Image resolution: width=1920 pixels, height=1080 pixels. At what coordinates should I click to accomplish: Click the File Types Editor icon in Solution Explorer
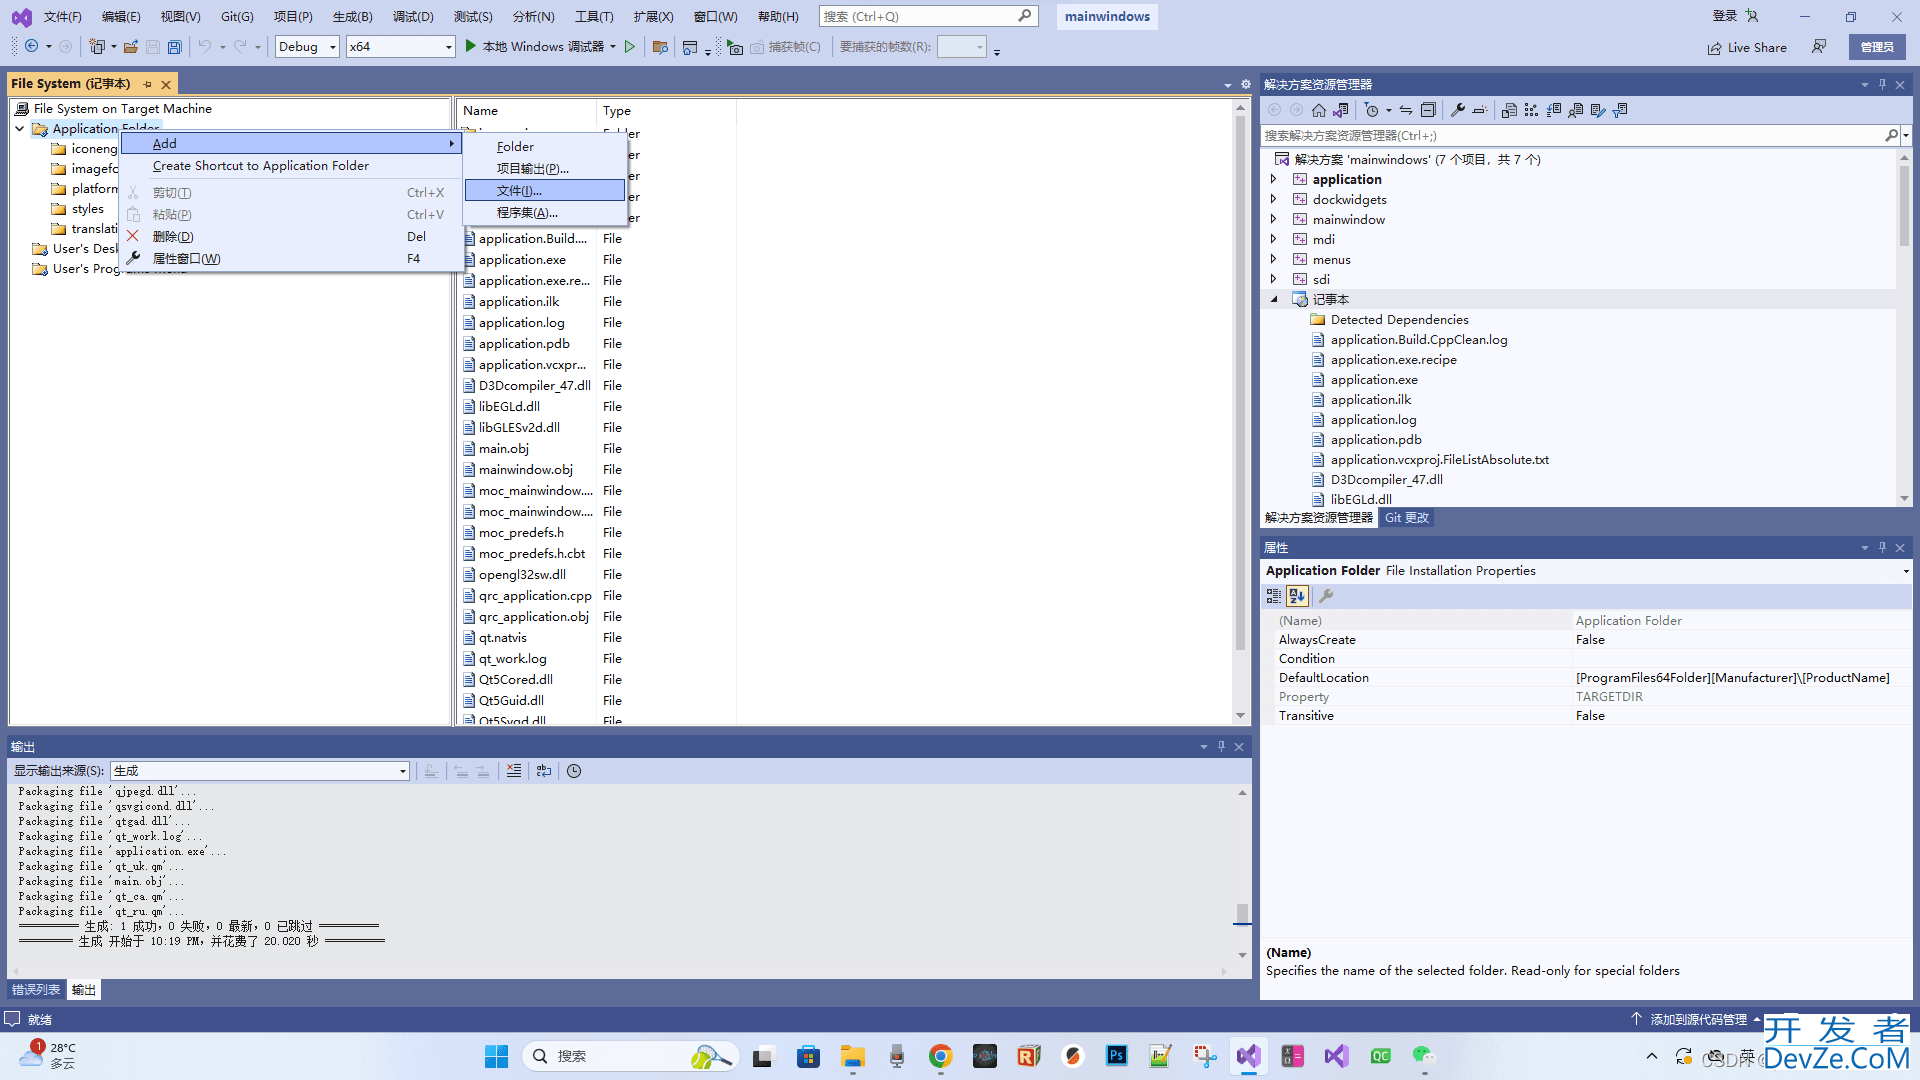tap(1553, 110)
